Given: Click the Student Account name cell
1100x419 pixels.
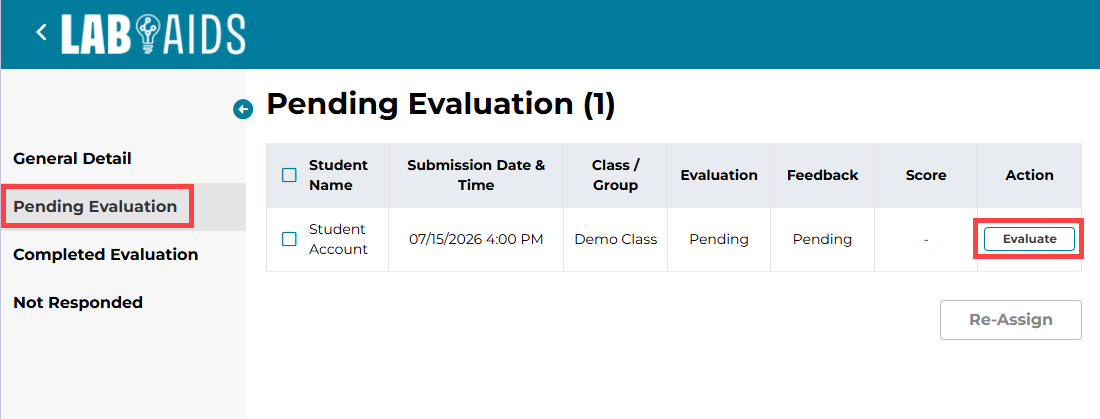Looking at the screenshot, I should click(x=338, y=239).
